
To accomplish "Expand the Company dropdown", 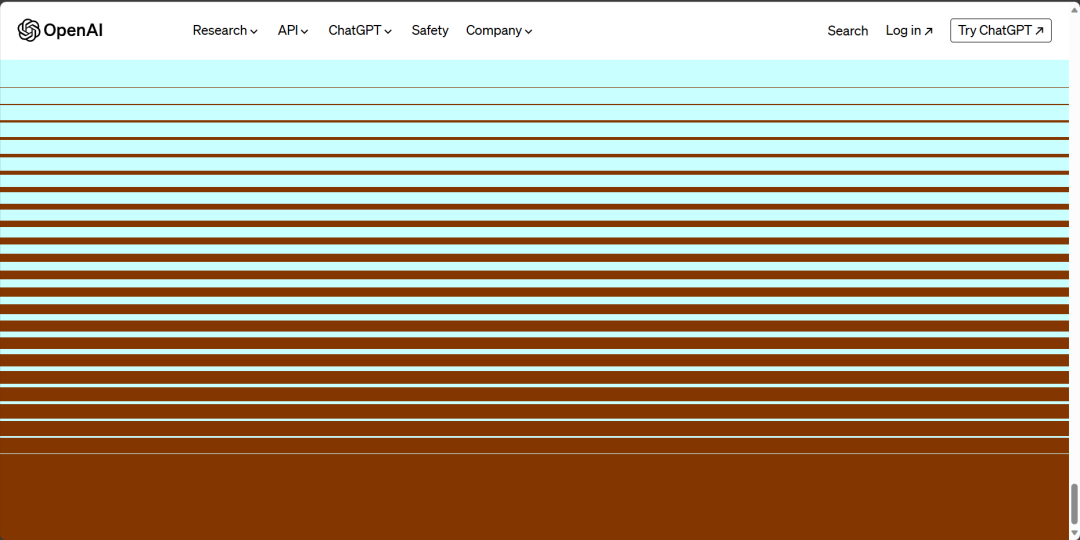I will 494,30.
